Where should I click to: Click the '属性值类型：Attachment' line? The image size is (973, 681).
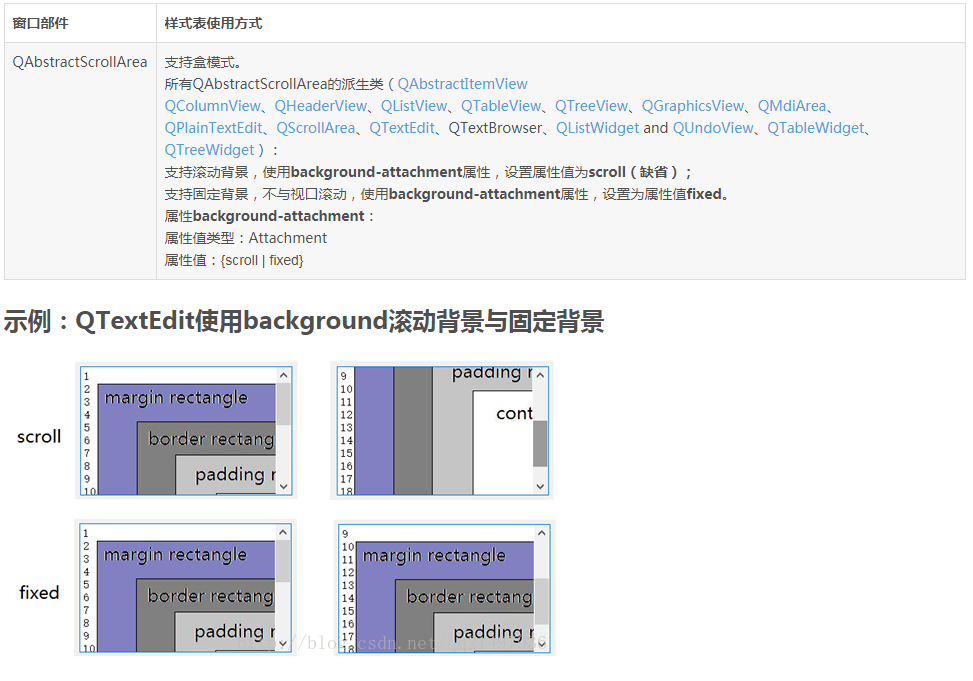pyautogui.click(x=245, y=238)
